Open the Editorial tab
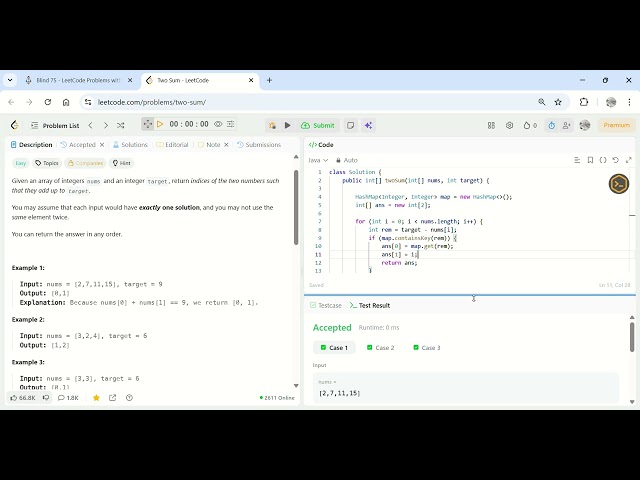The width and height of the screenshot is (640, 480). coord(172,145)
